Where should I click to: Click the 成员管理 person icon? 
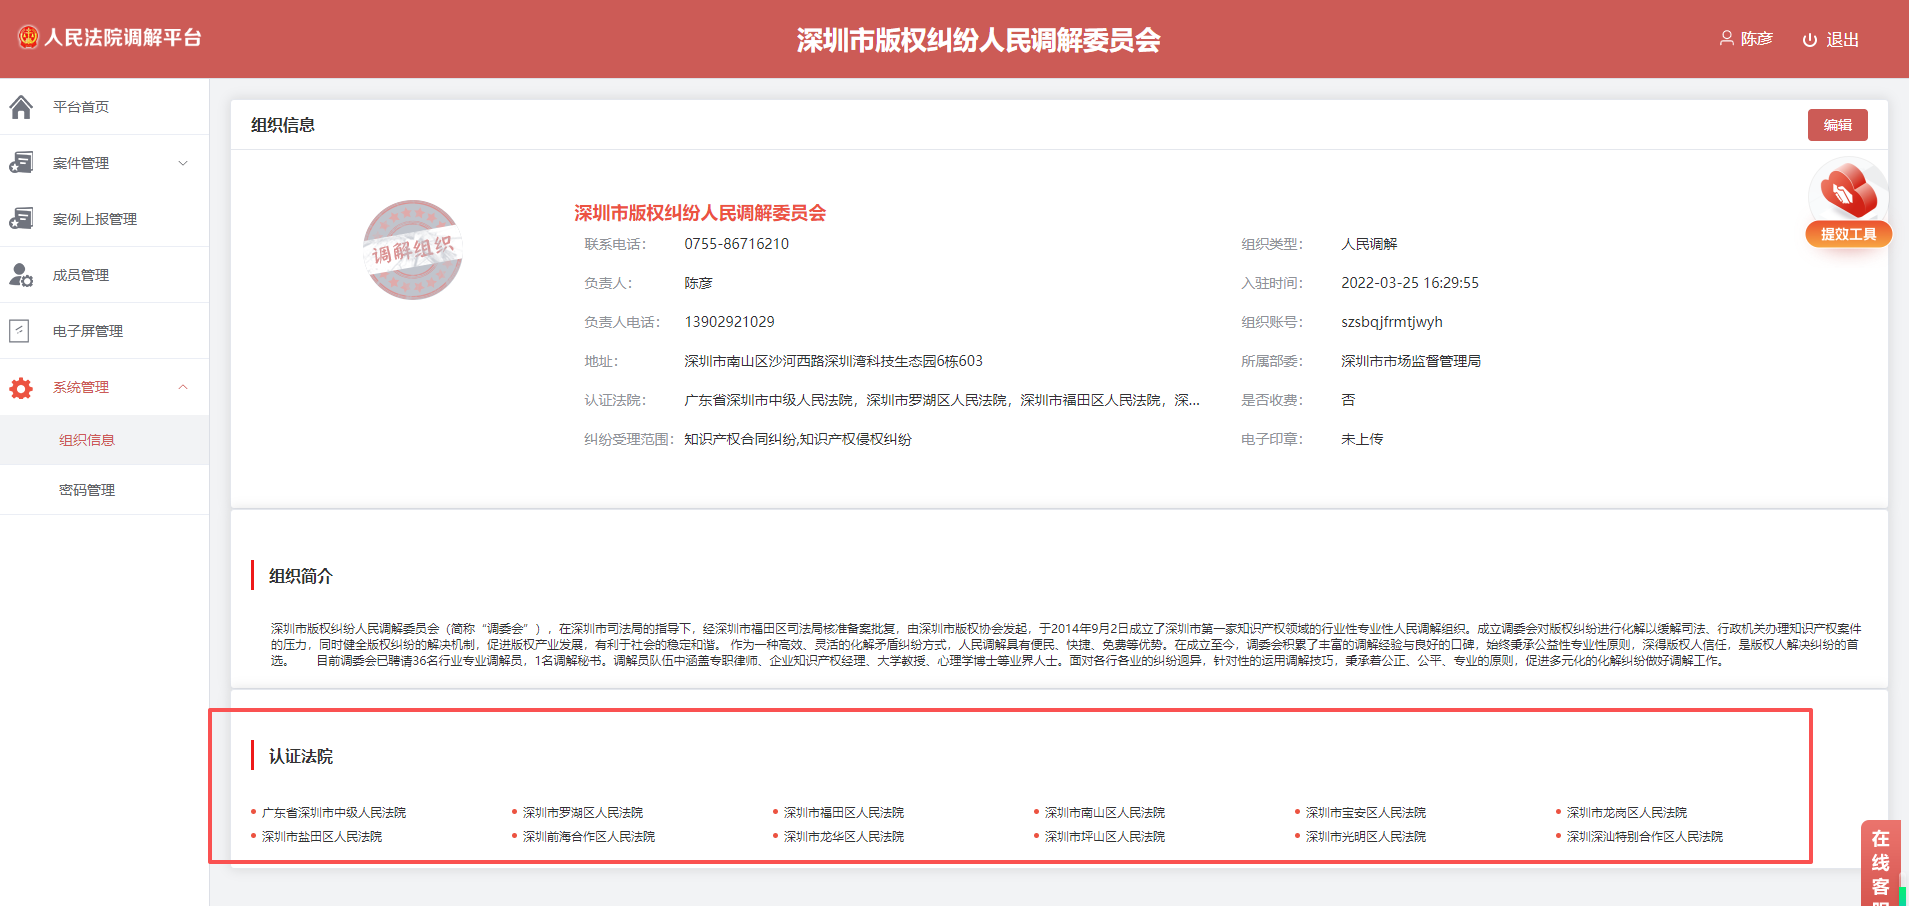pos(21,275)
